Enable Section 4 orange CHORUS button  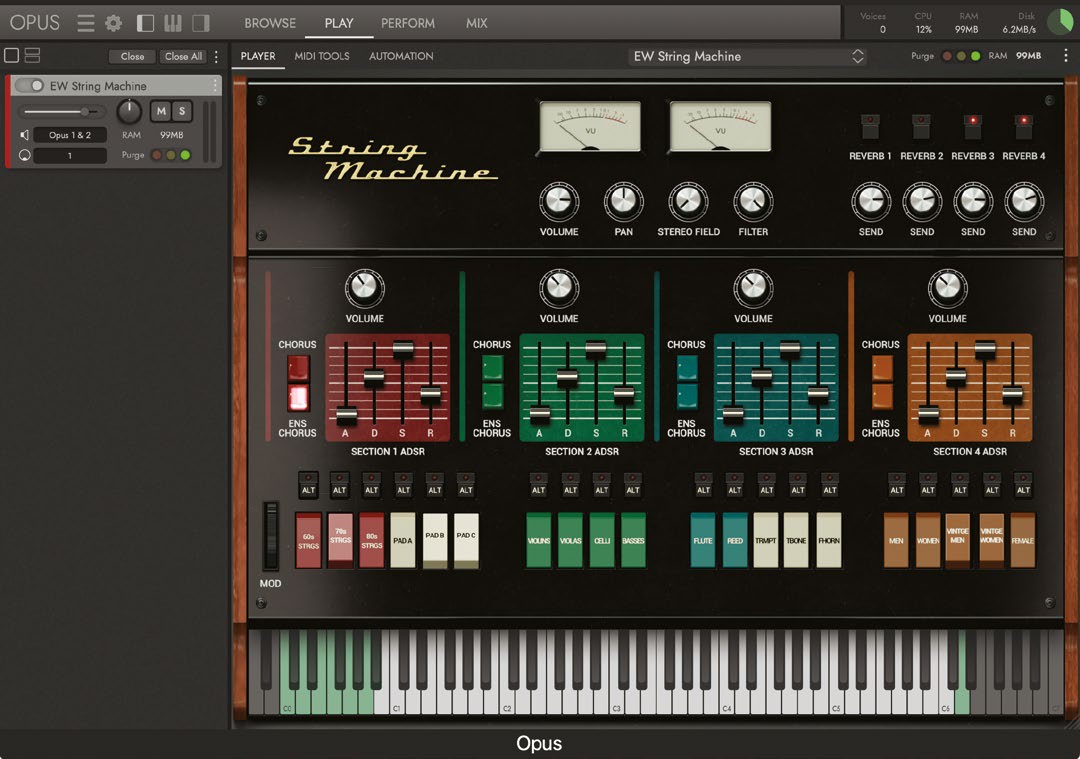882,368
